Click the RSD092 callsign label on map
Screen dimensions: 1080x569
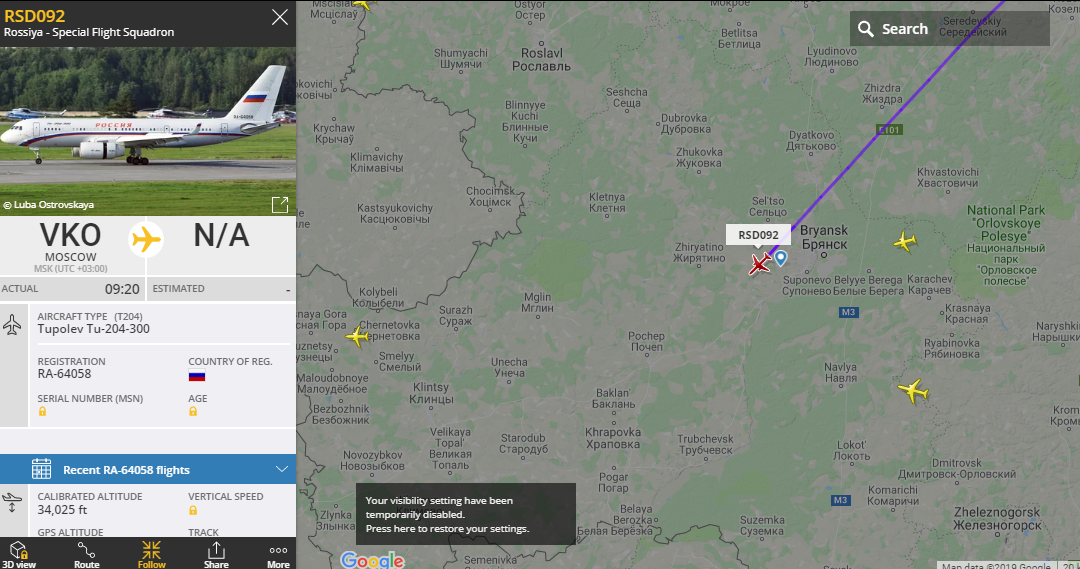[x=758, y=235]
